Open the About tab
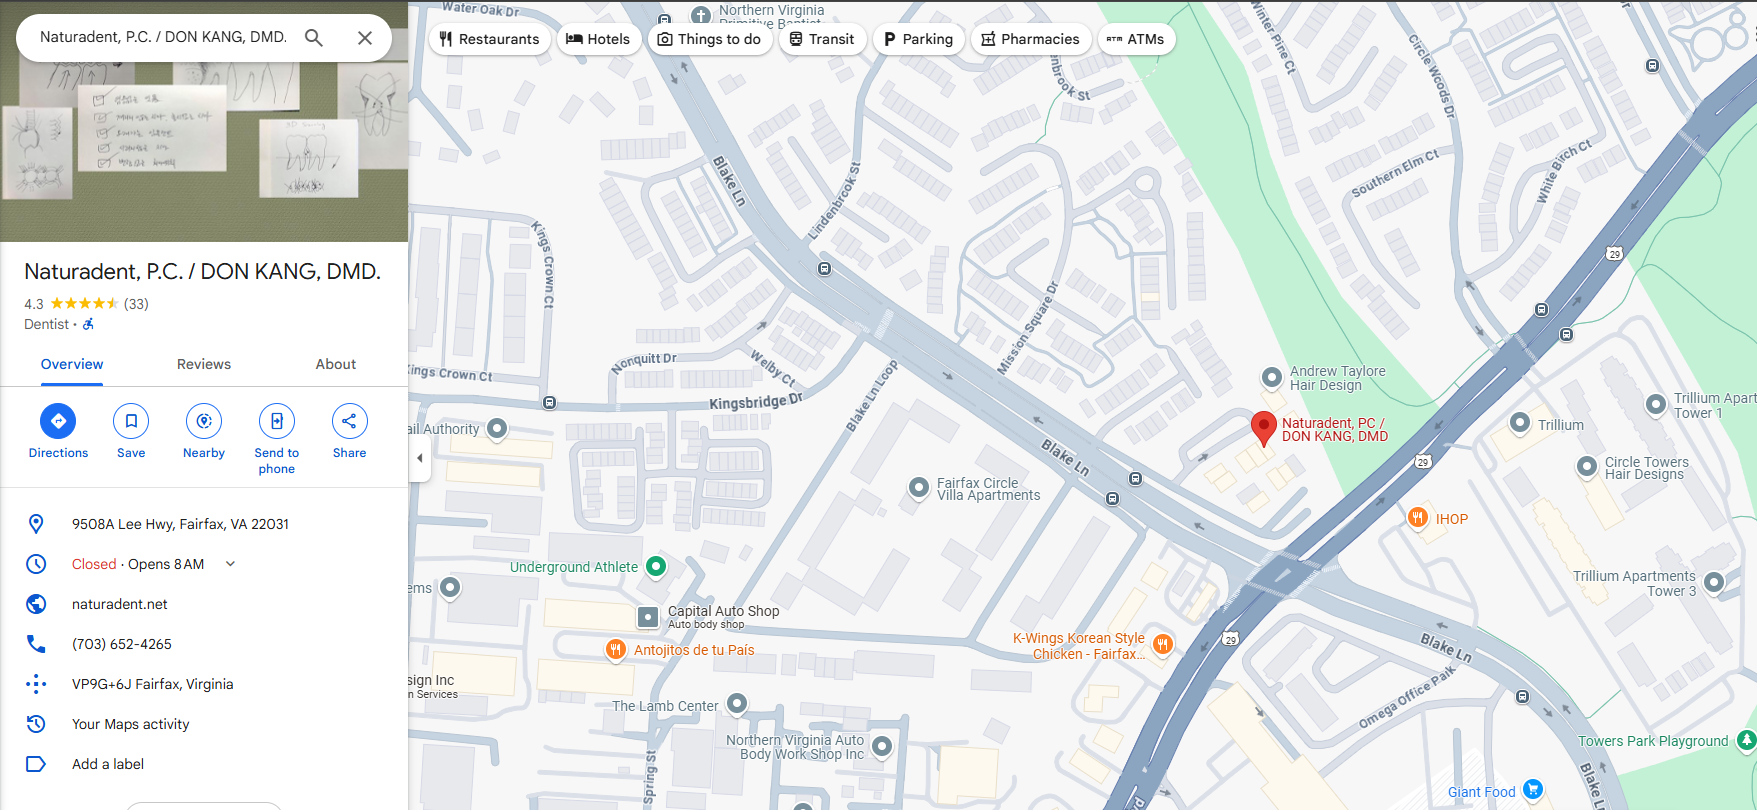 pos(336,364)
